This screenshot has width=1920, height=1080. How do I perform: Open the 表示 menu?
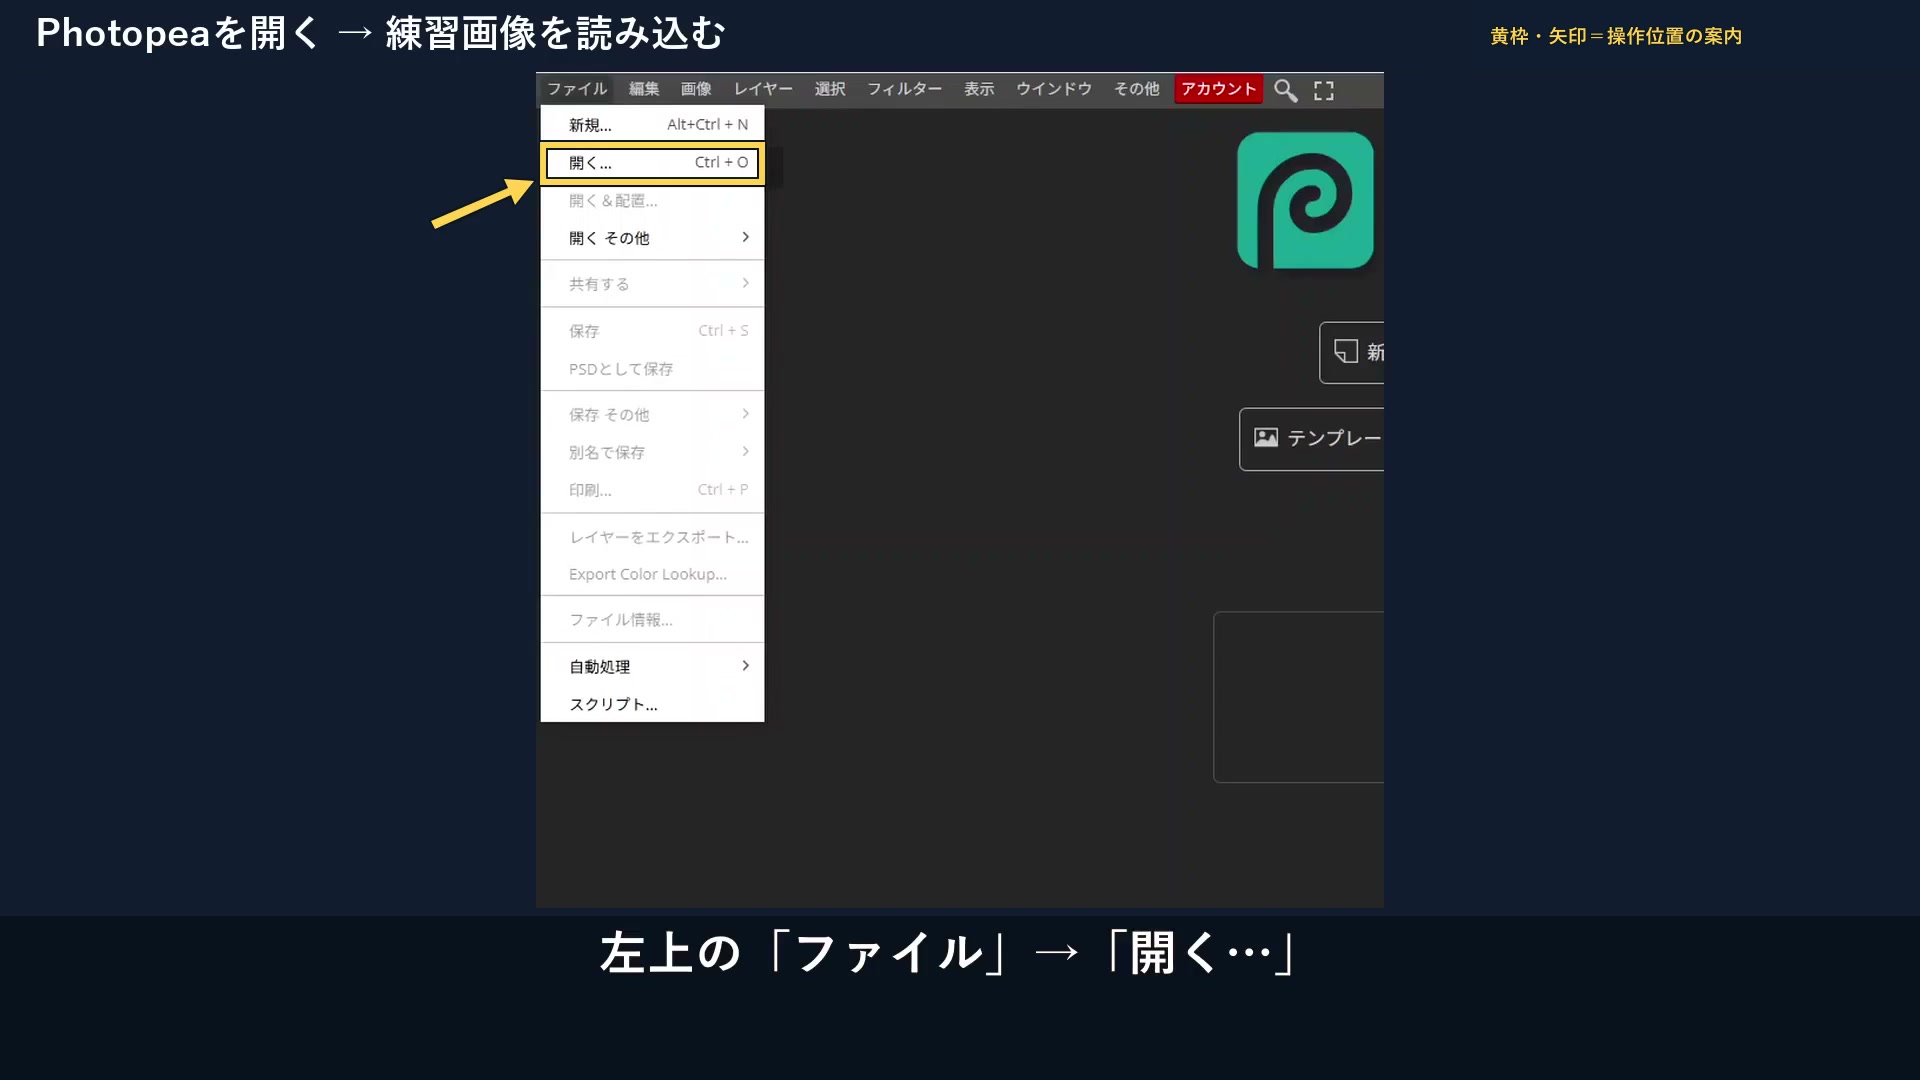pyautogui.click(x=979, y=89)
